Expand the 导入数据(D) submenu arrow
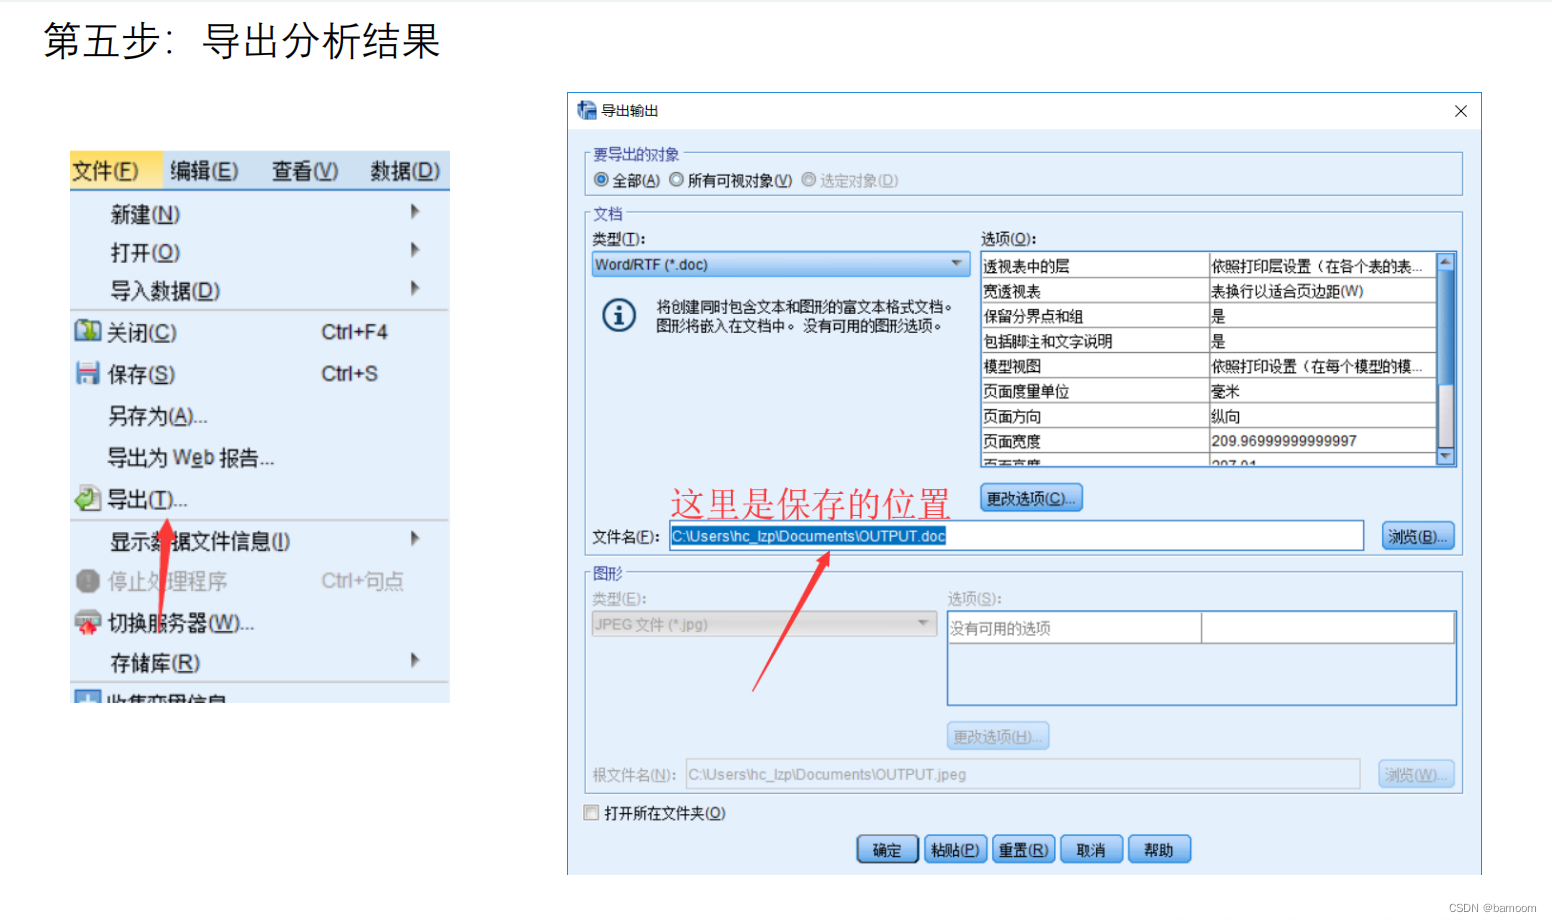 tap(415, 288)
